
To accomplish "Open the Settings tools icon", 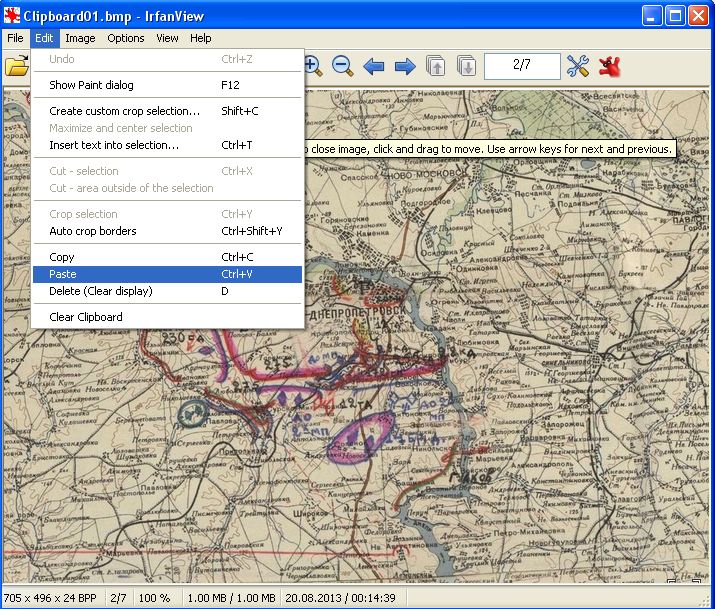I will pyautogui.click(x=578, y=67).
